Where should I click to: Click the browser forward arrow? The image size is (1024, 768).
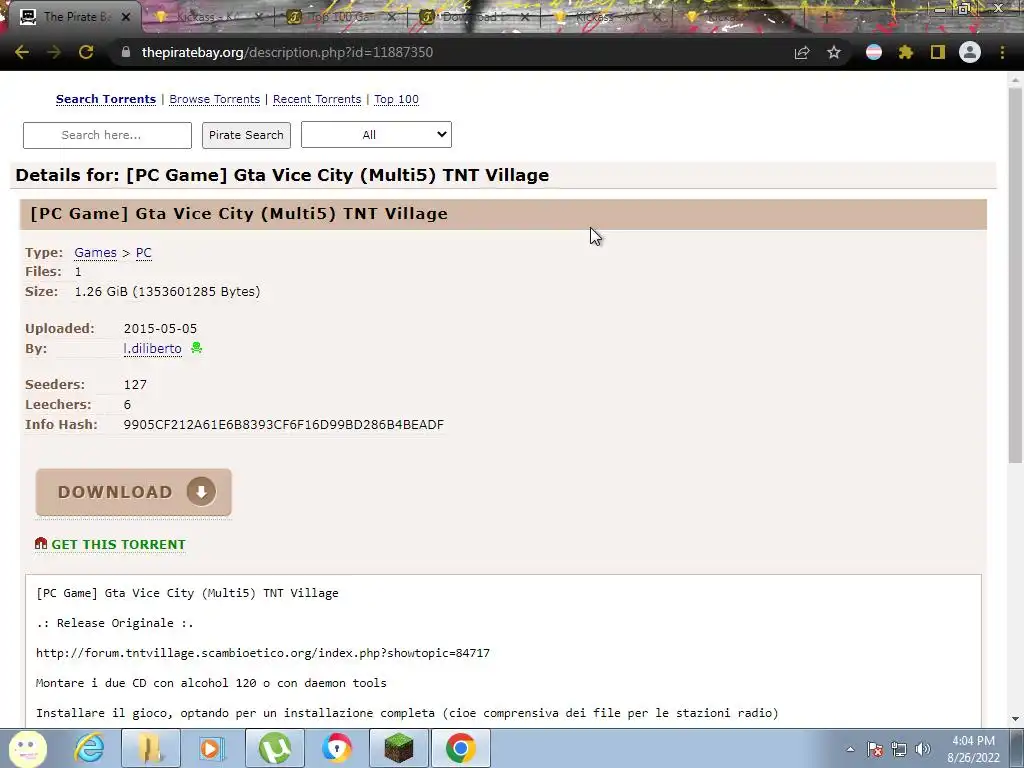tap(54, 52)
